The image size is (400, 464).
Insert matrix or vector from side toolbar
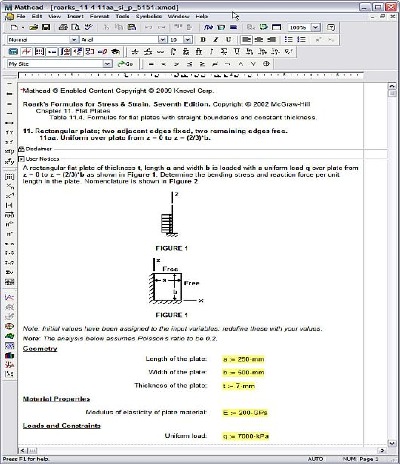pos(10,177)
